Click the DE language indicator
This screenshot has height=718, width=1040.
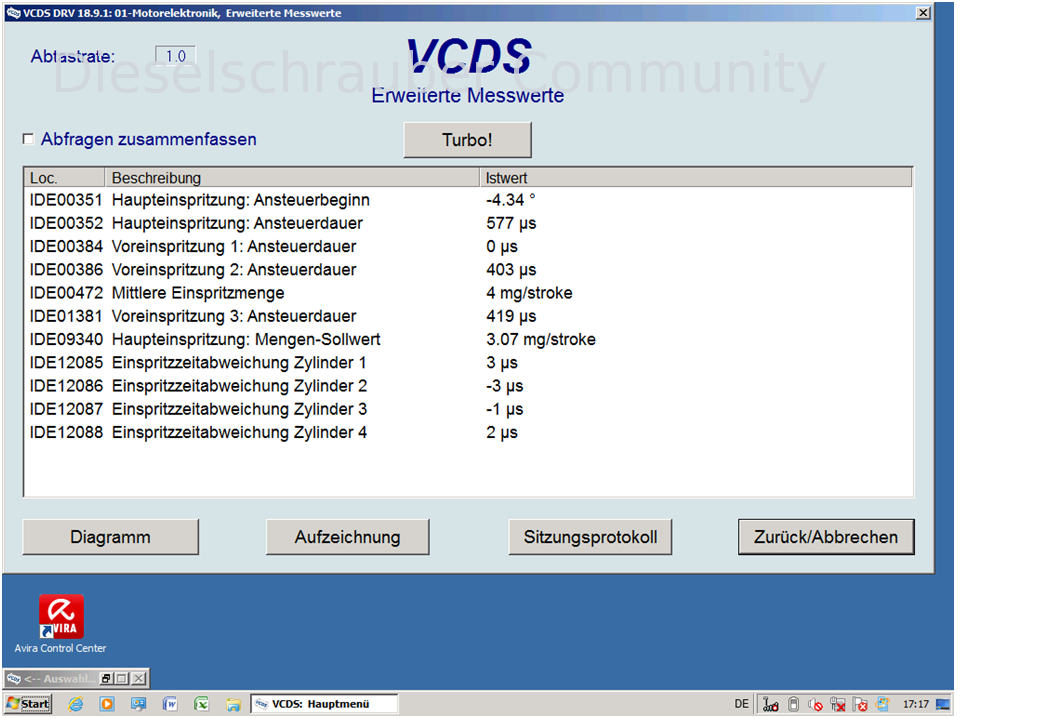click(x=742, y=704)
